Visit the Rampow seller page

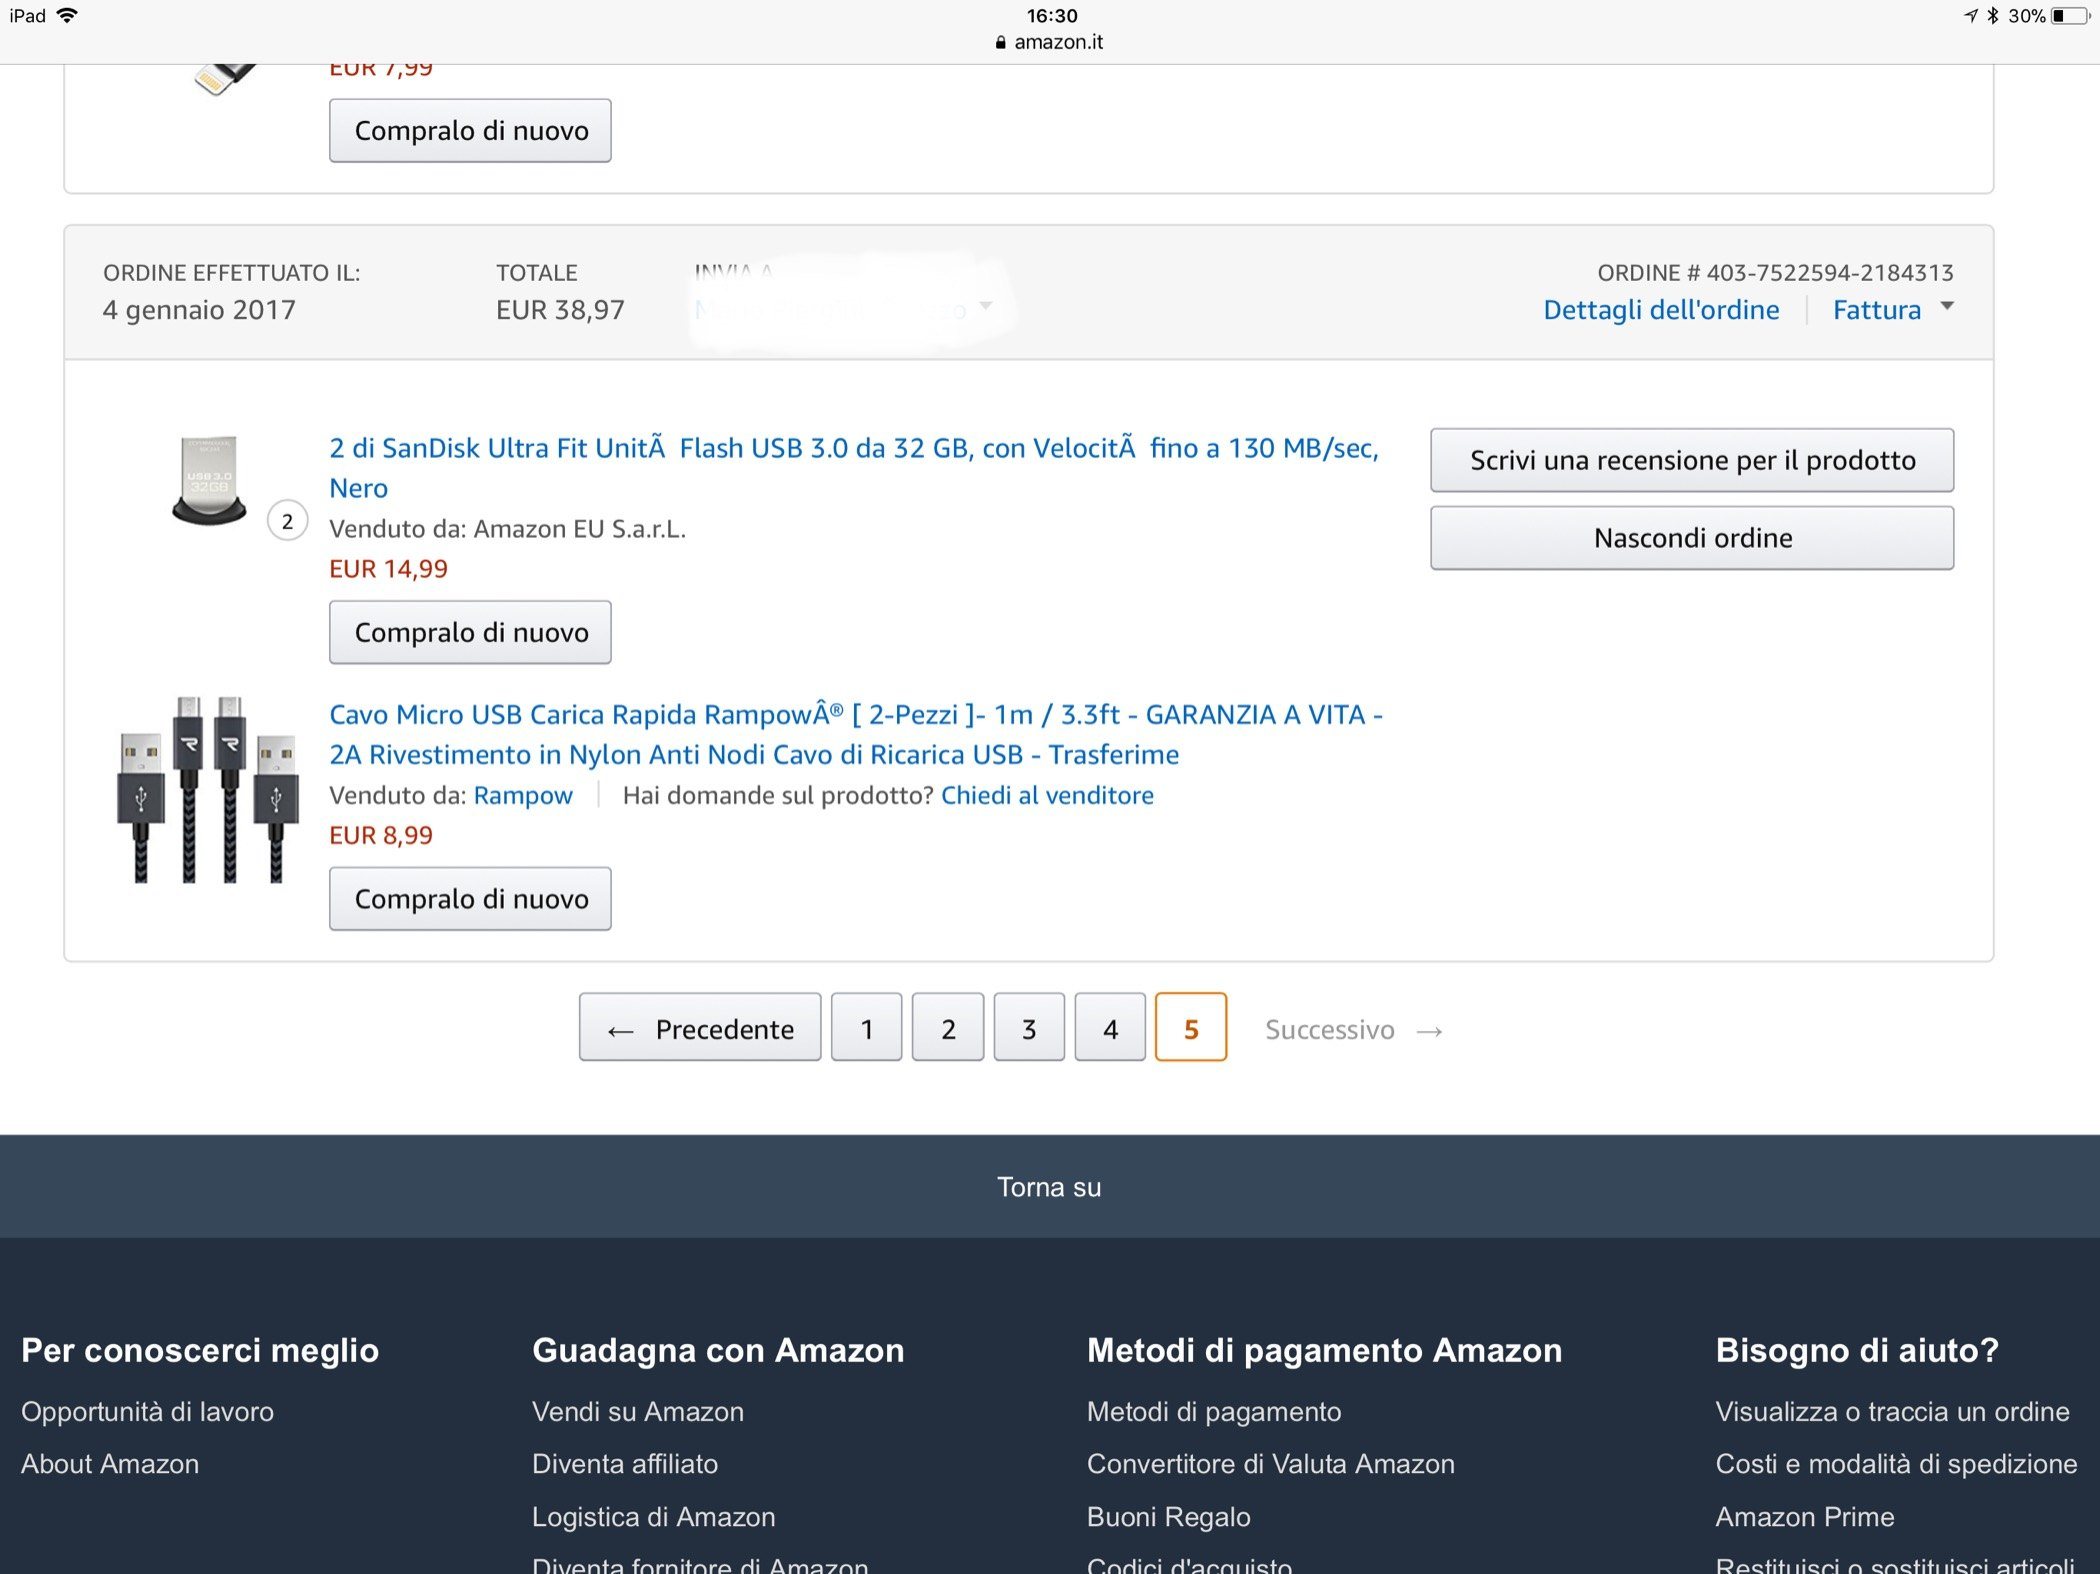tap(523, 795)
